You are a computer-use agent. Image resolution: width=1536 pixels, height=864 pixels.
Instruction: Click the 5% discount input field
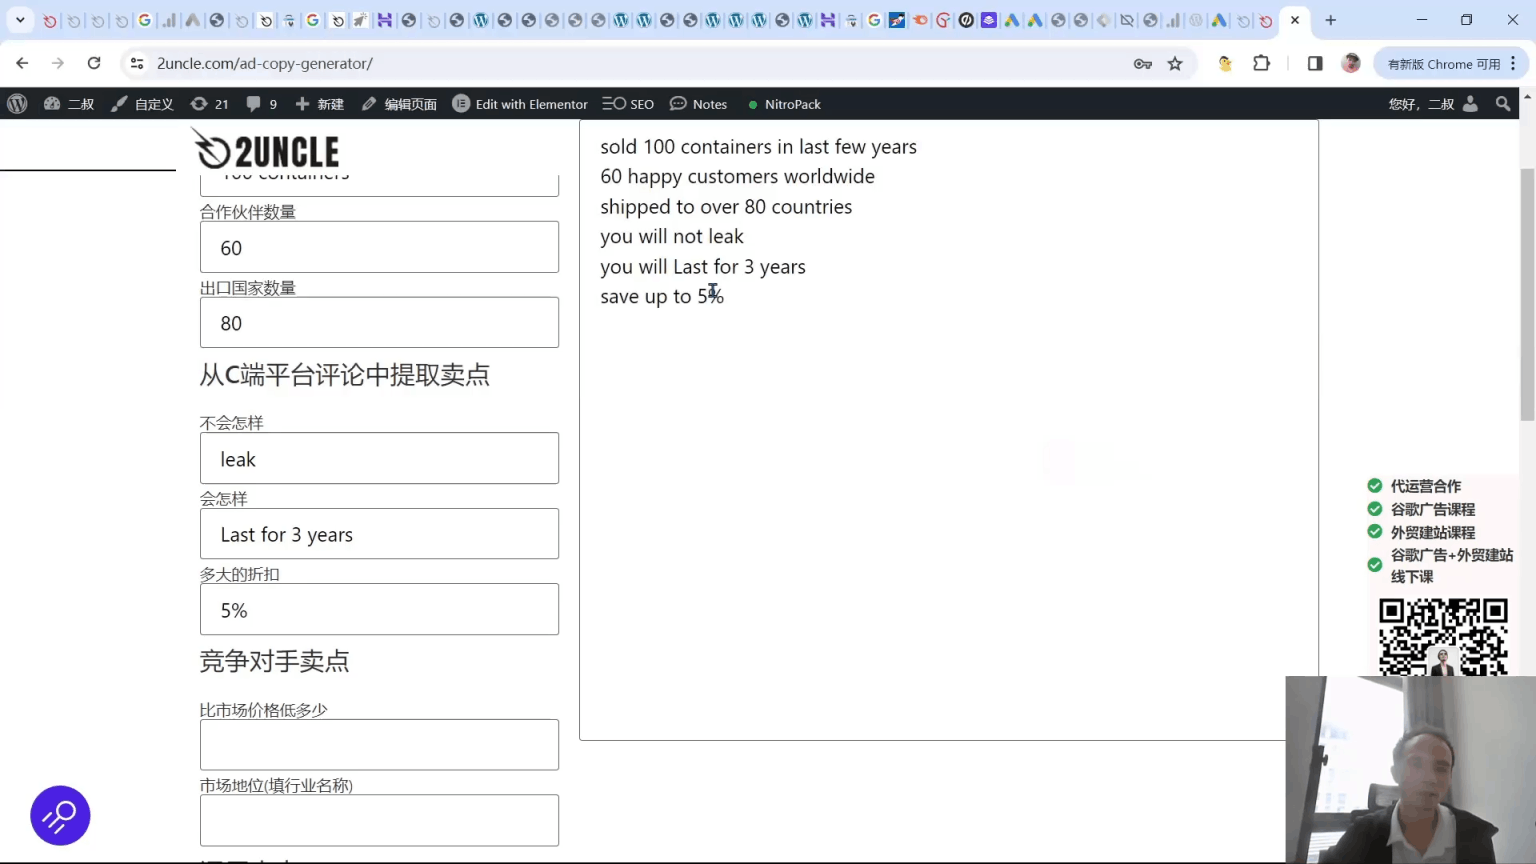[379, 609]
